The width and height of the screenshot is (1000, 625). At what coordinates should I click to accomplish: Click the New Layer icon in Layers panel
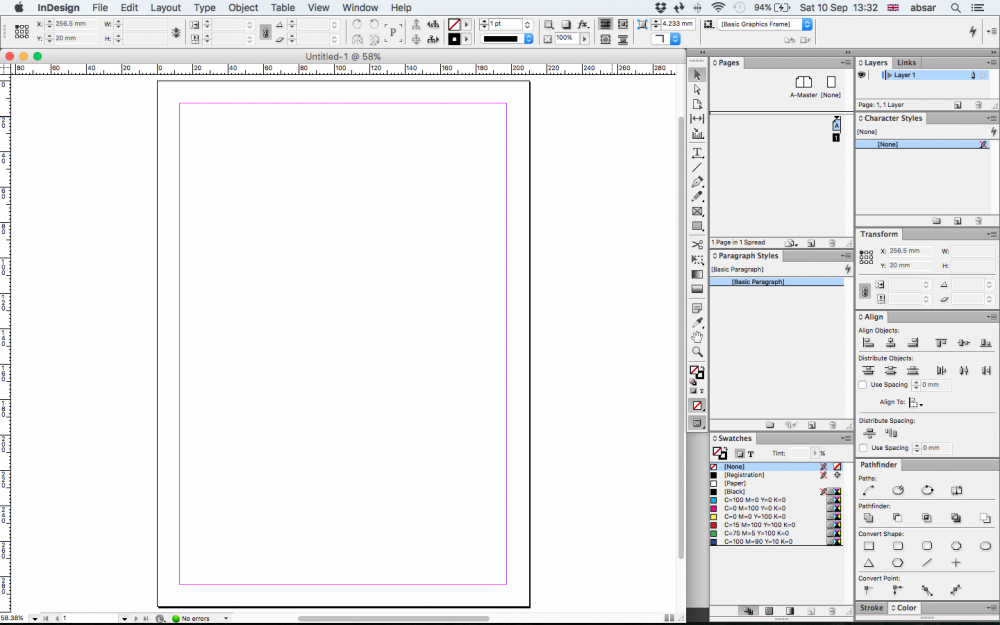click(957, 104)
